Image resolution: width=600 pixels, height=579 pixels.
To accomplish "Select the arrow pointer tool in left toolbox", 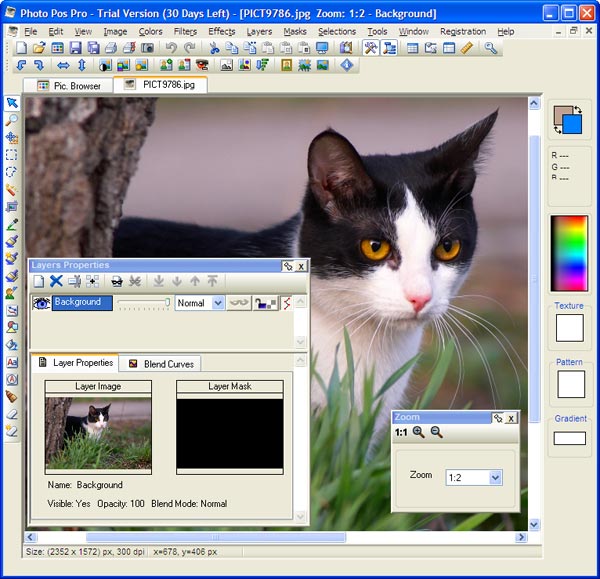I will coord(12,103).
